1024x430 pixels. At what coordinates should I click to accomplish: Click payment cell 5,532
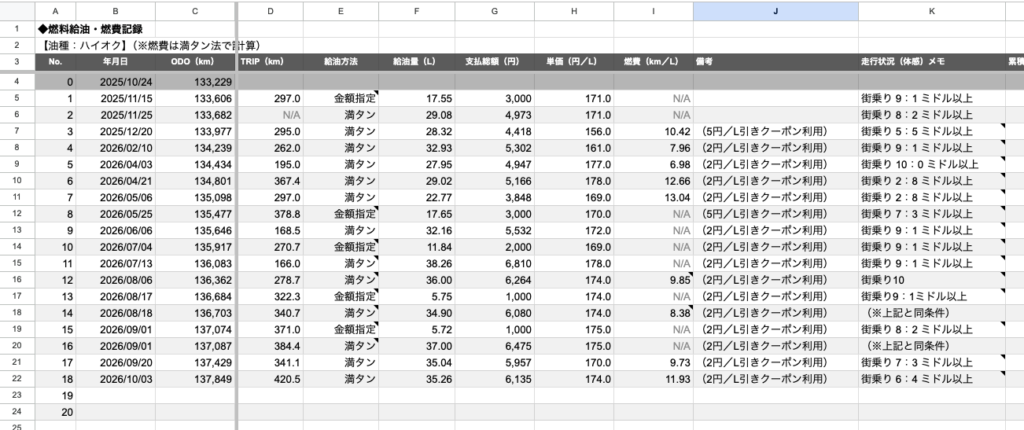pos(494,230)
